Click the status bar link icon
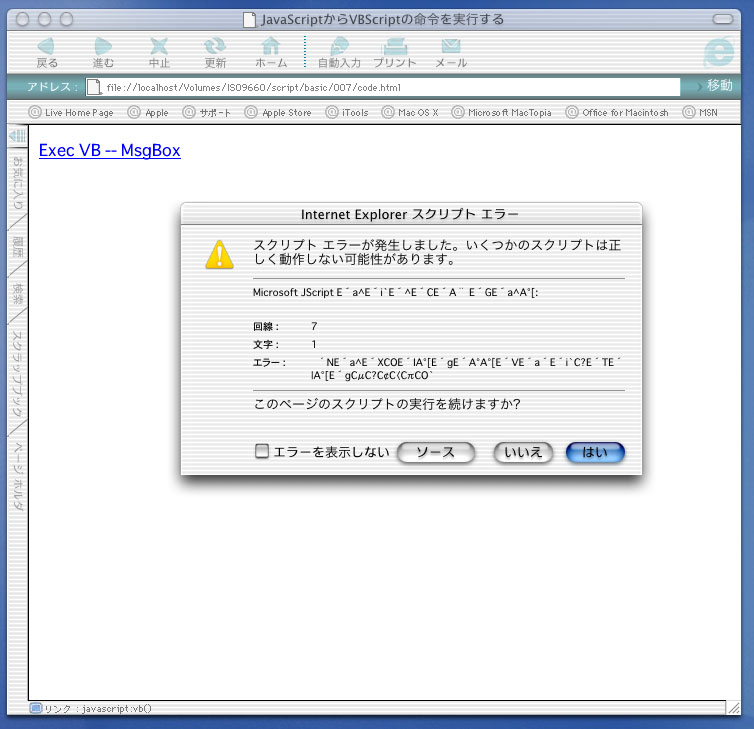Image resolution: width=754 pixels, height=729 pixels. coord(36,708)
